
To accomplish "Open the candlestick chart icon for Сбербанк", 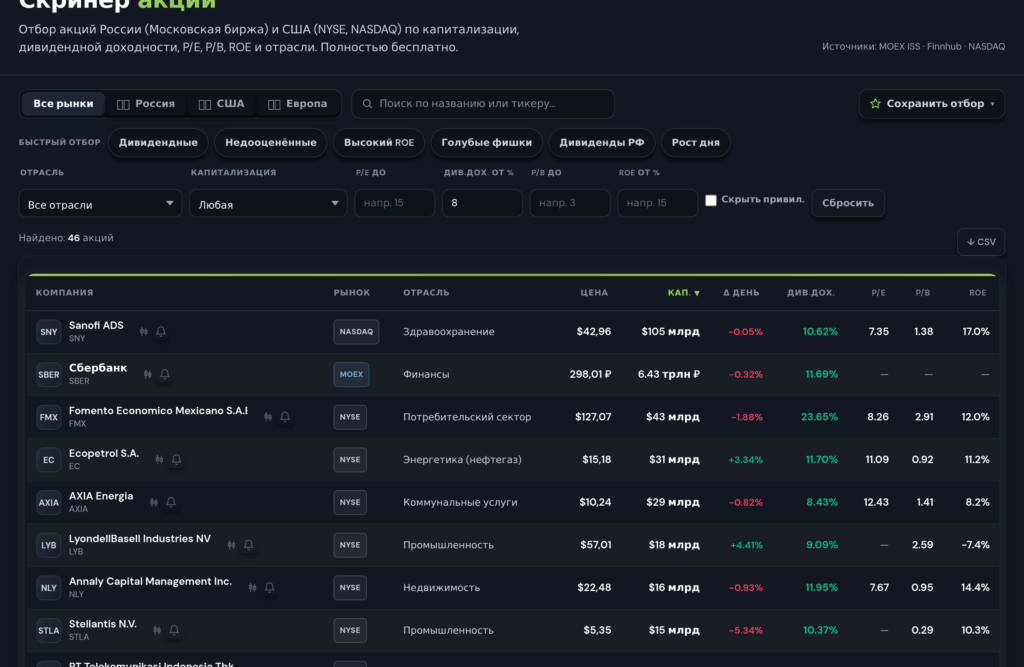I will (x=148, y=374).
